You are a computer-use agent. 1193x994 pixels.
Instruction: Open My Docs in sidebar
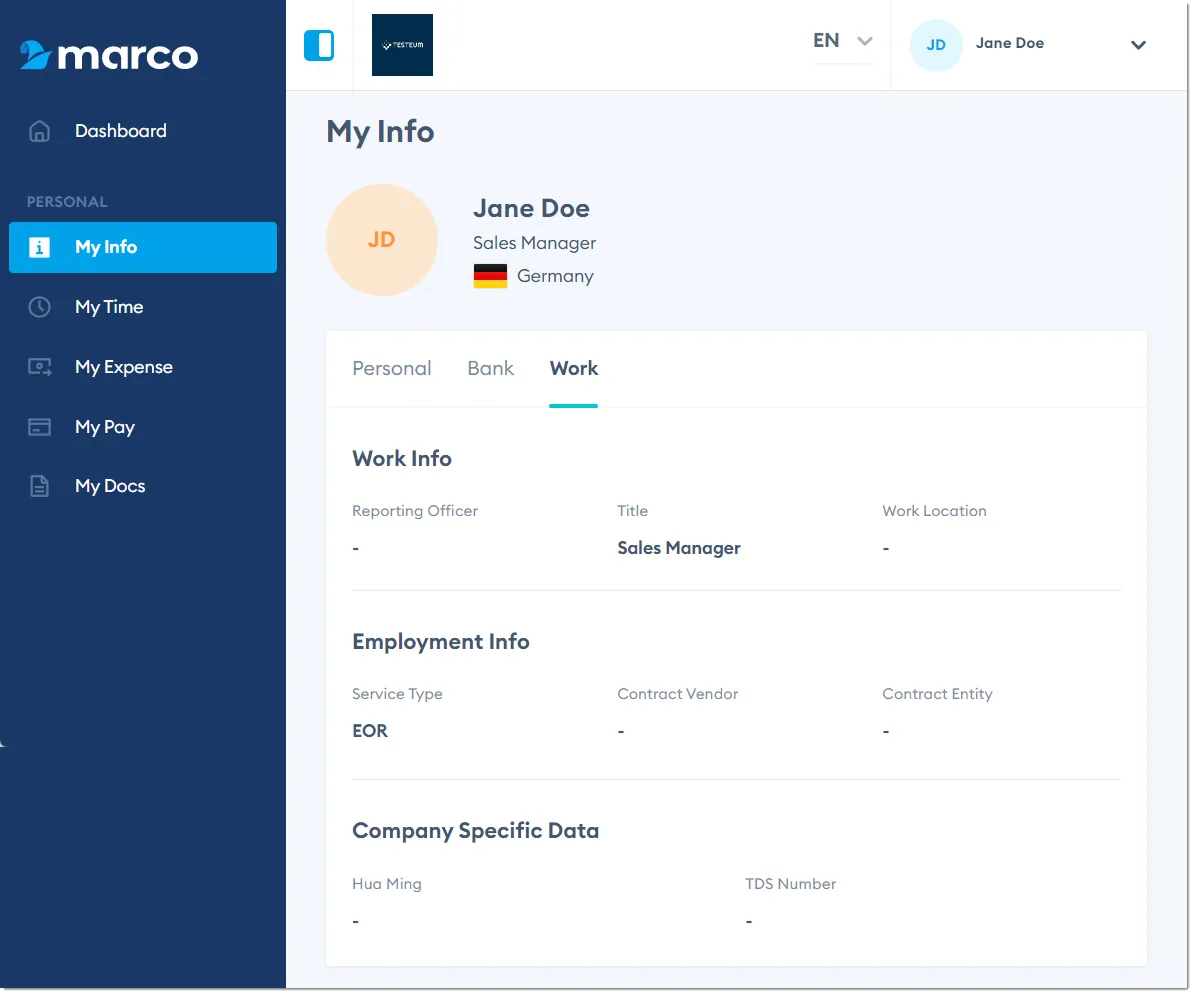143,486
